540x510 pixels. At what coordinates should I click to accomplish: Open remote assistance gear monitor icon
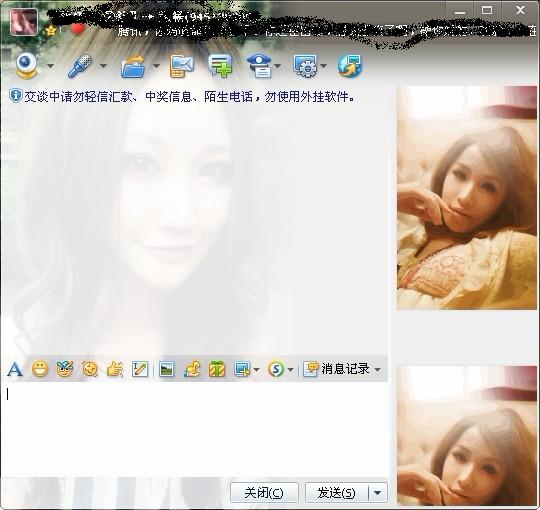click(305, 65)
